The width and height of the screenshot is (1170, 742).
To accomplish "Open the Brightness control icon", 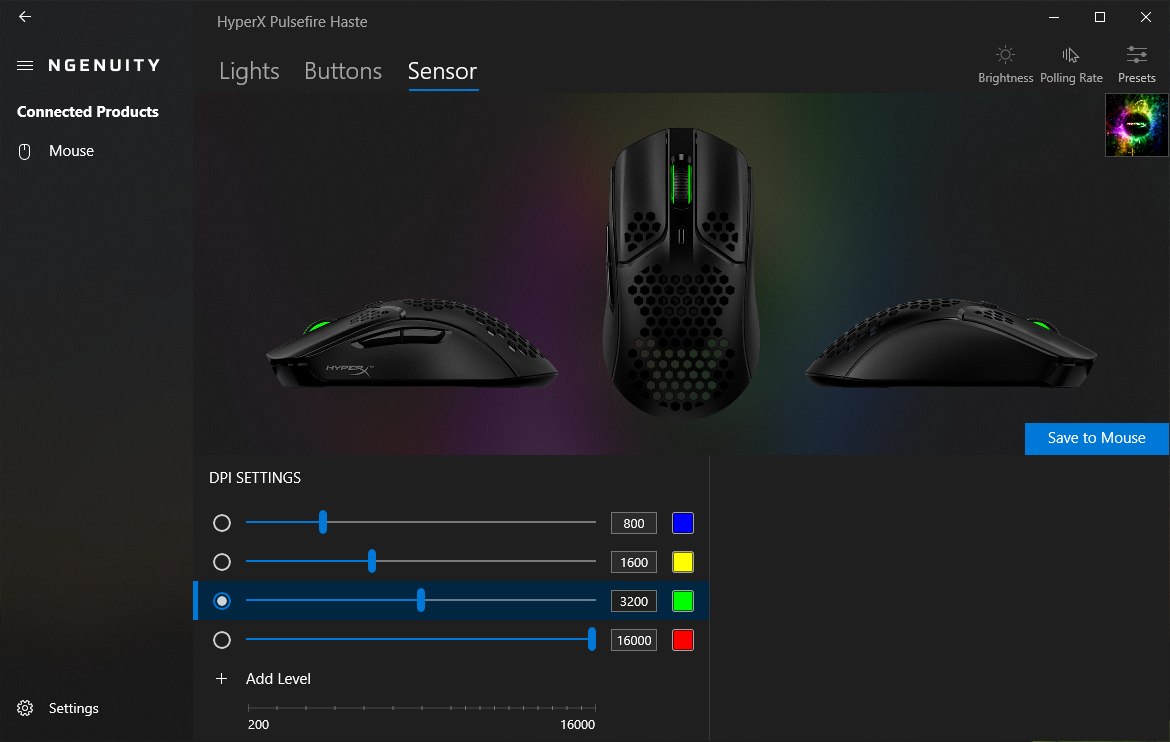I will [1005, 54].
